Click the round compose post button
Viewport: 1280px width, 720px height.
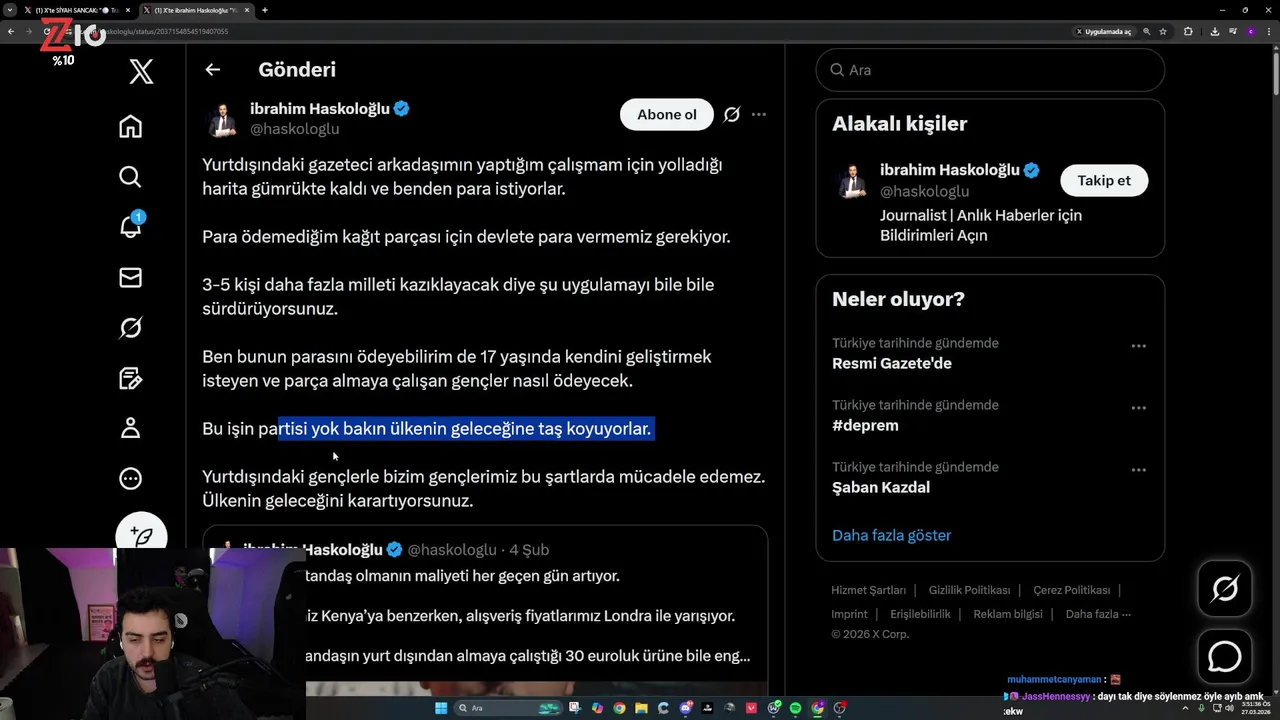tap(141, 535)
